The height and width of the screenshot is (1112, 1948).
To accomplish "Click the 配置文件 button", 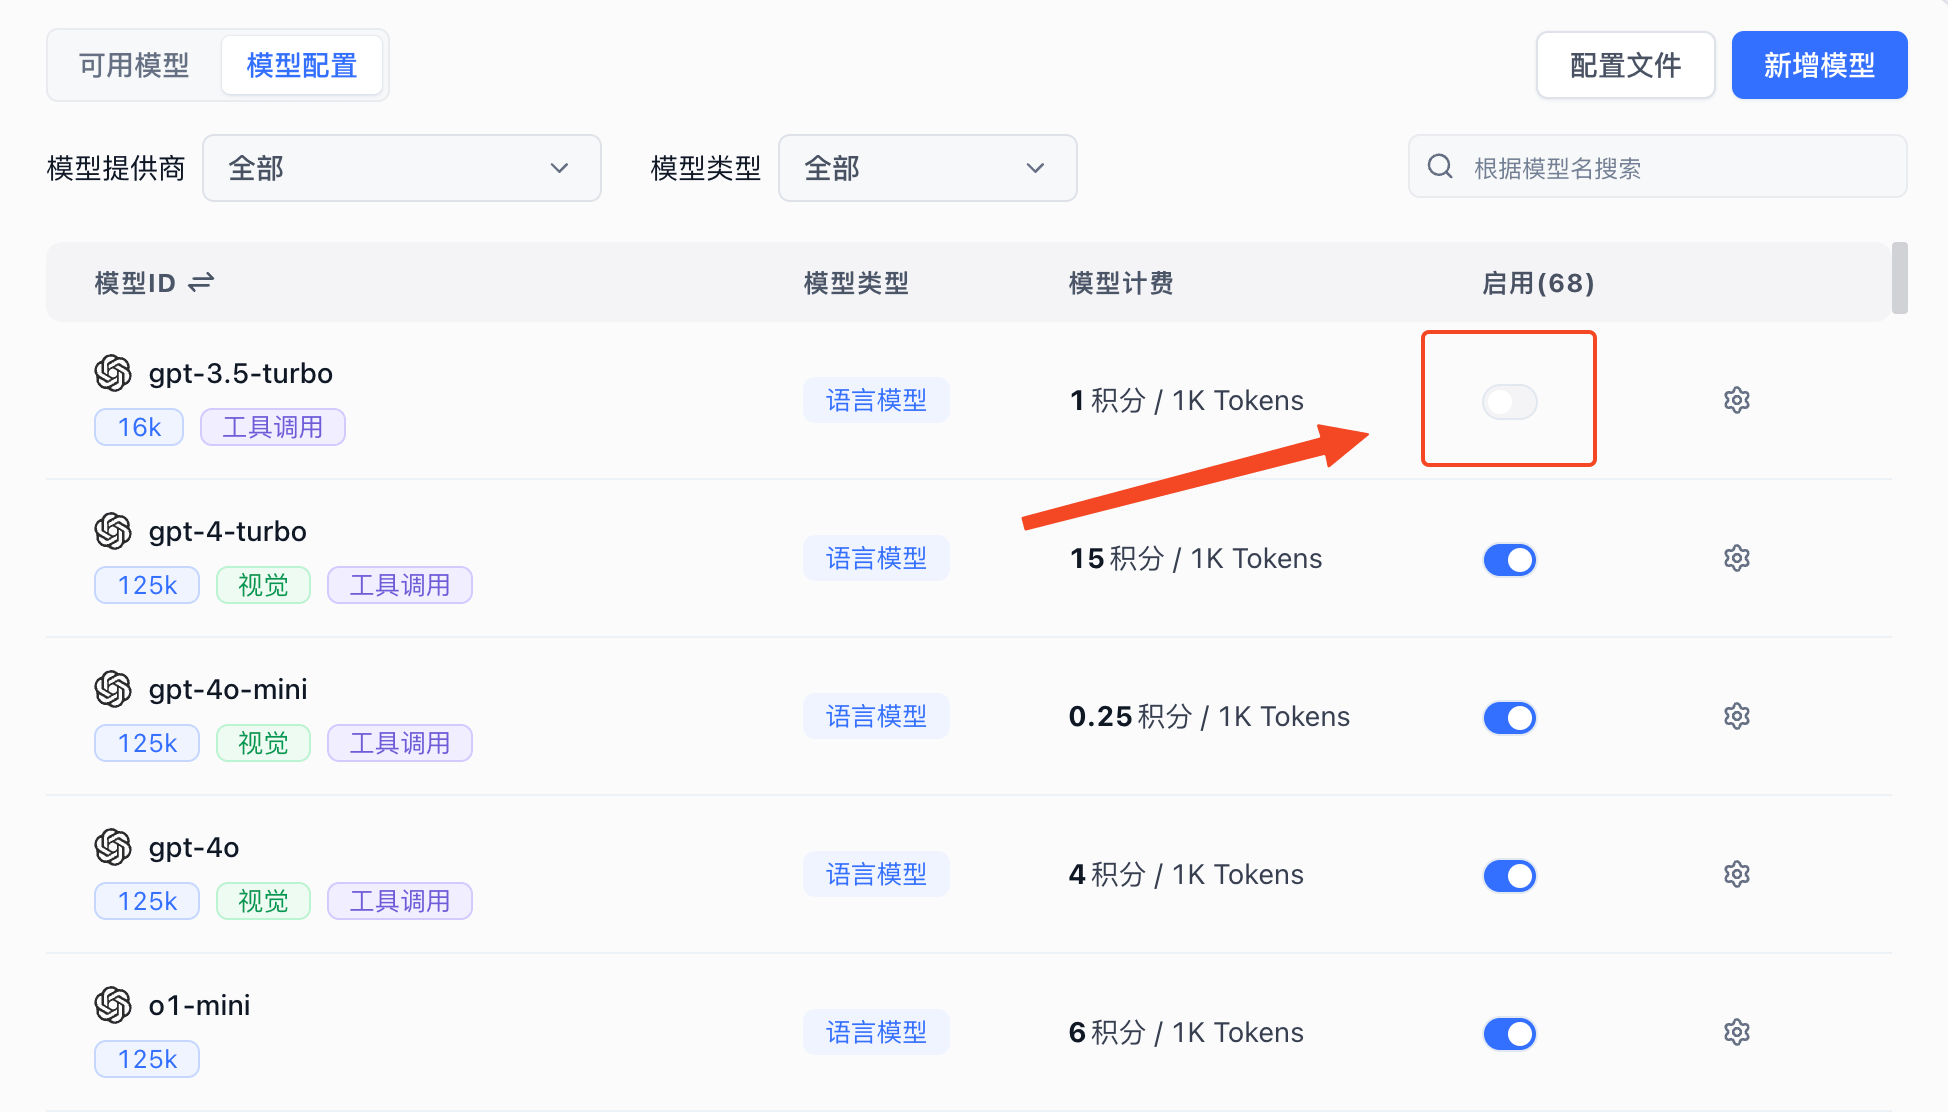I will tap(1625, 66).
